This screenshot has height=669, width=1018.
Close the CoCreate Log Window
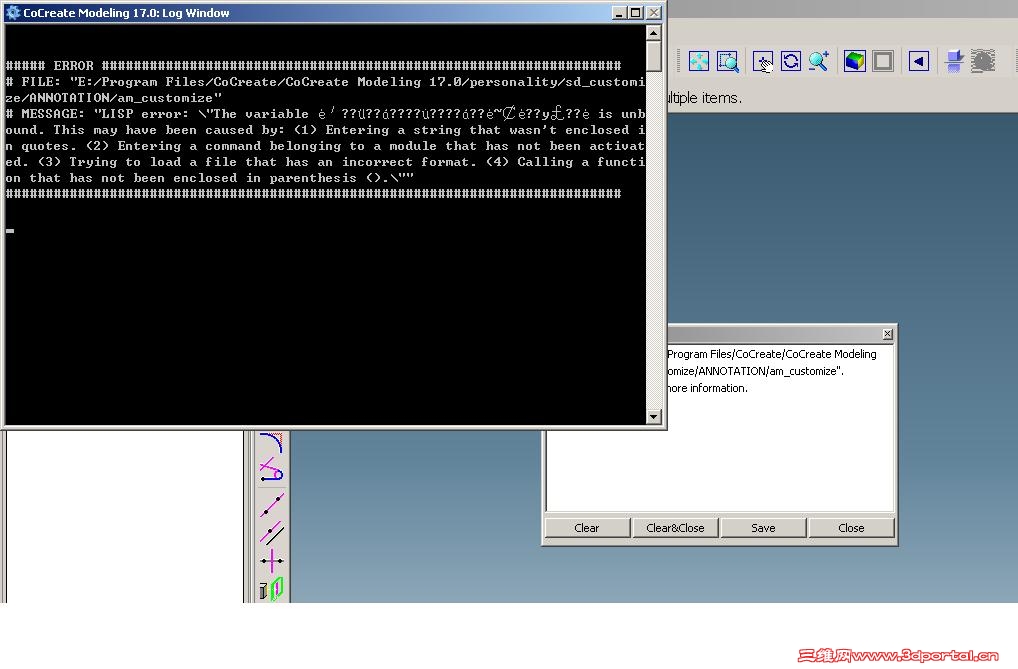click(x=654, y=12)
